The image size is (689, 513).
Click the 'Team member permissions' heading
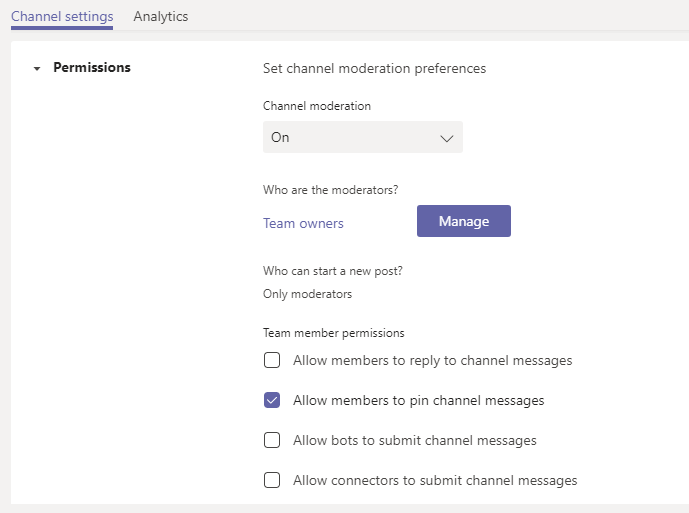(x=333, y=333)
